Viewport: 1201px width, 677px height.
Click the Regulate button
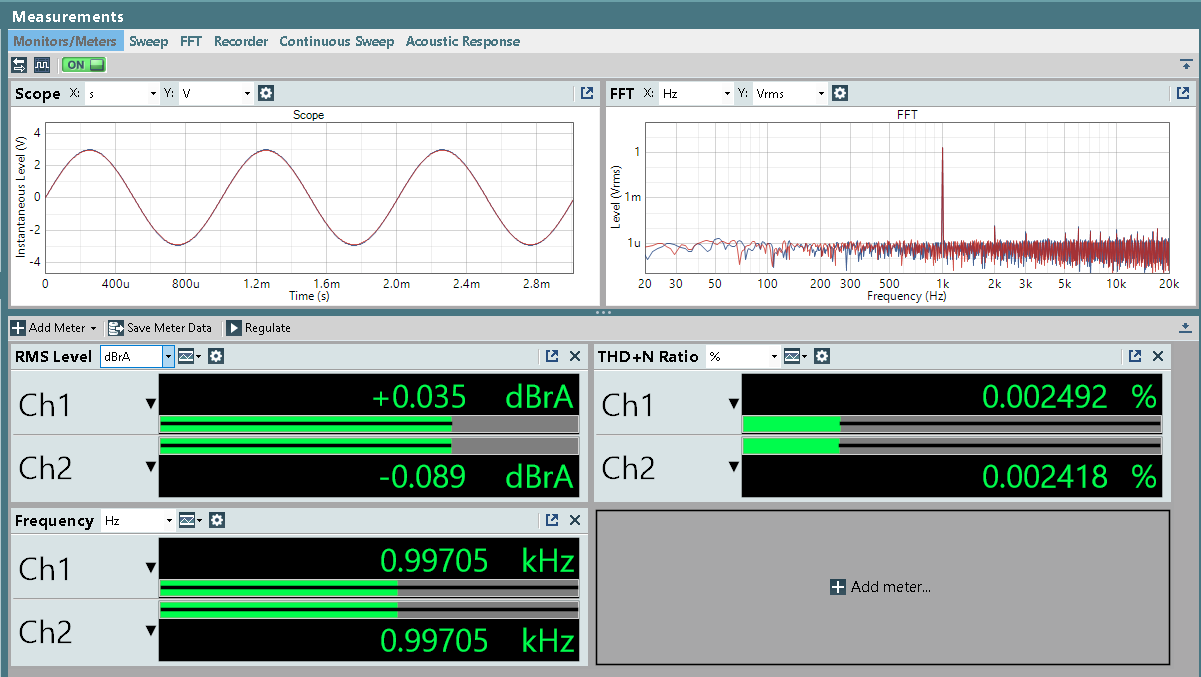point(259,328)
